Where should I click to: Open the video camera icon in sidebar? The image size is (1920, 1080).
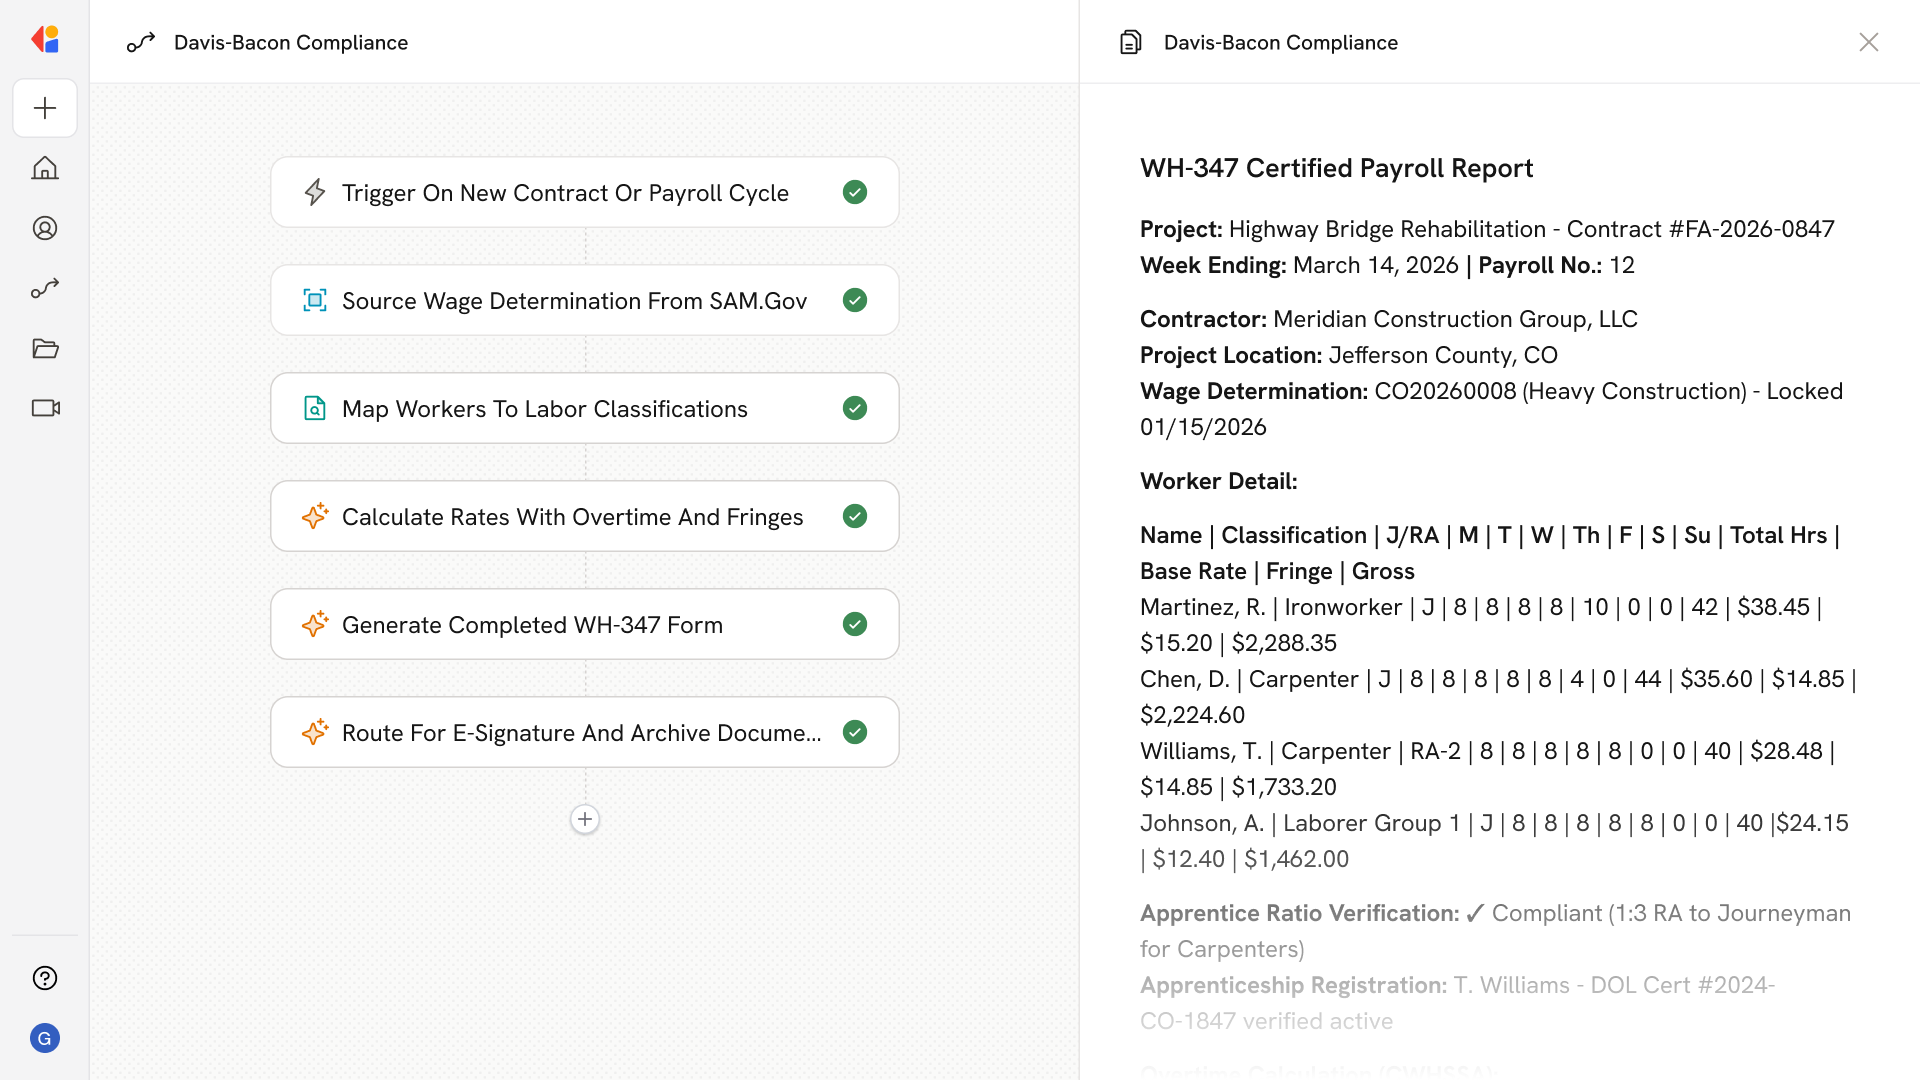click(45, 408)
